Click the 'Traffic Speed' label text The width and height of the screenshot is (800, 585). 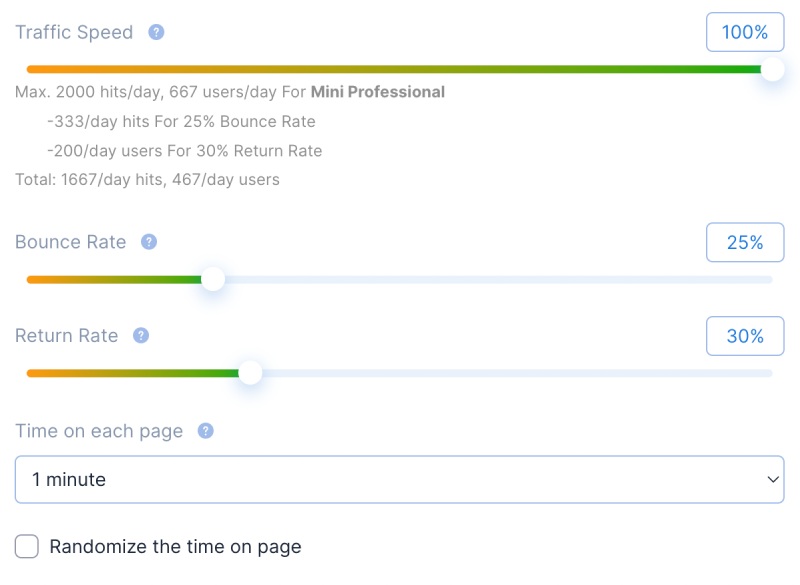pos(74,32)
